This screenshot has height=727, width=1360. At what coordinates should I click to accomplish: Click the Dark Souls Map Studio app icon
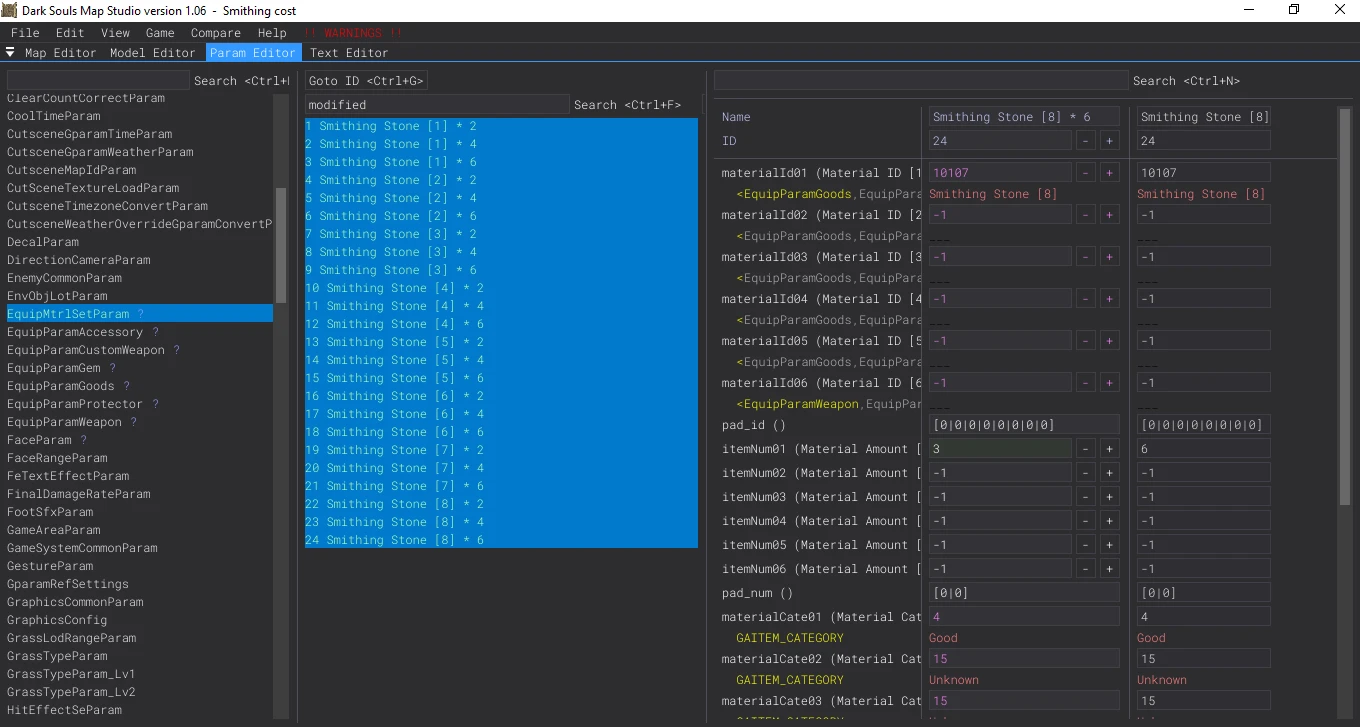click(11, 10)
